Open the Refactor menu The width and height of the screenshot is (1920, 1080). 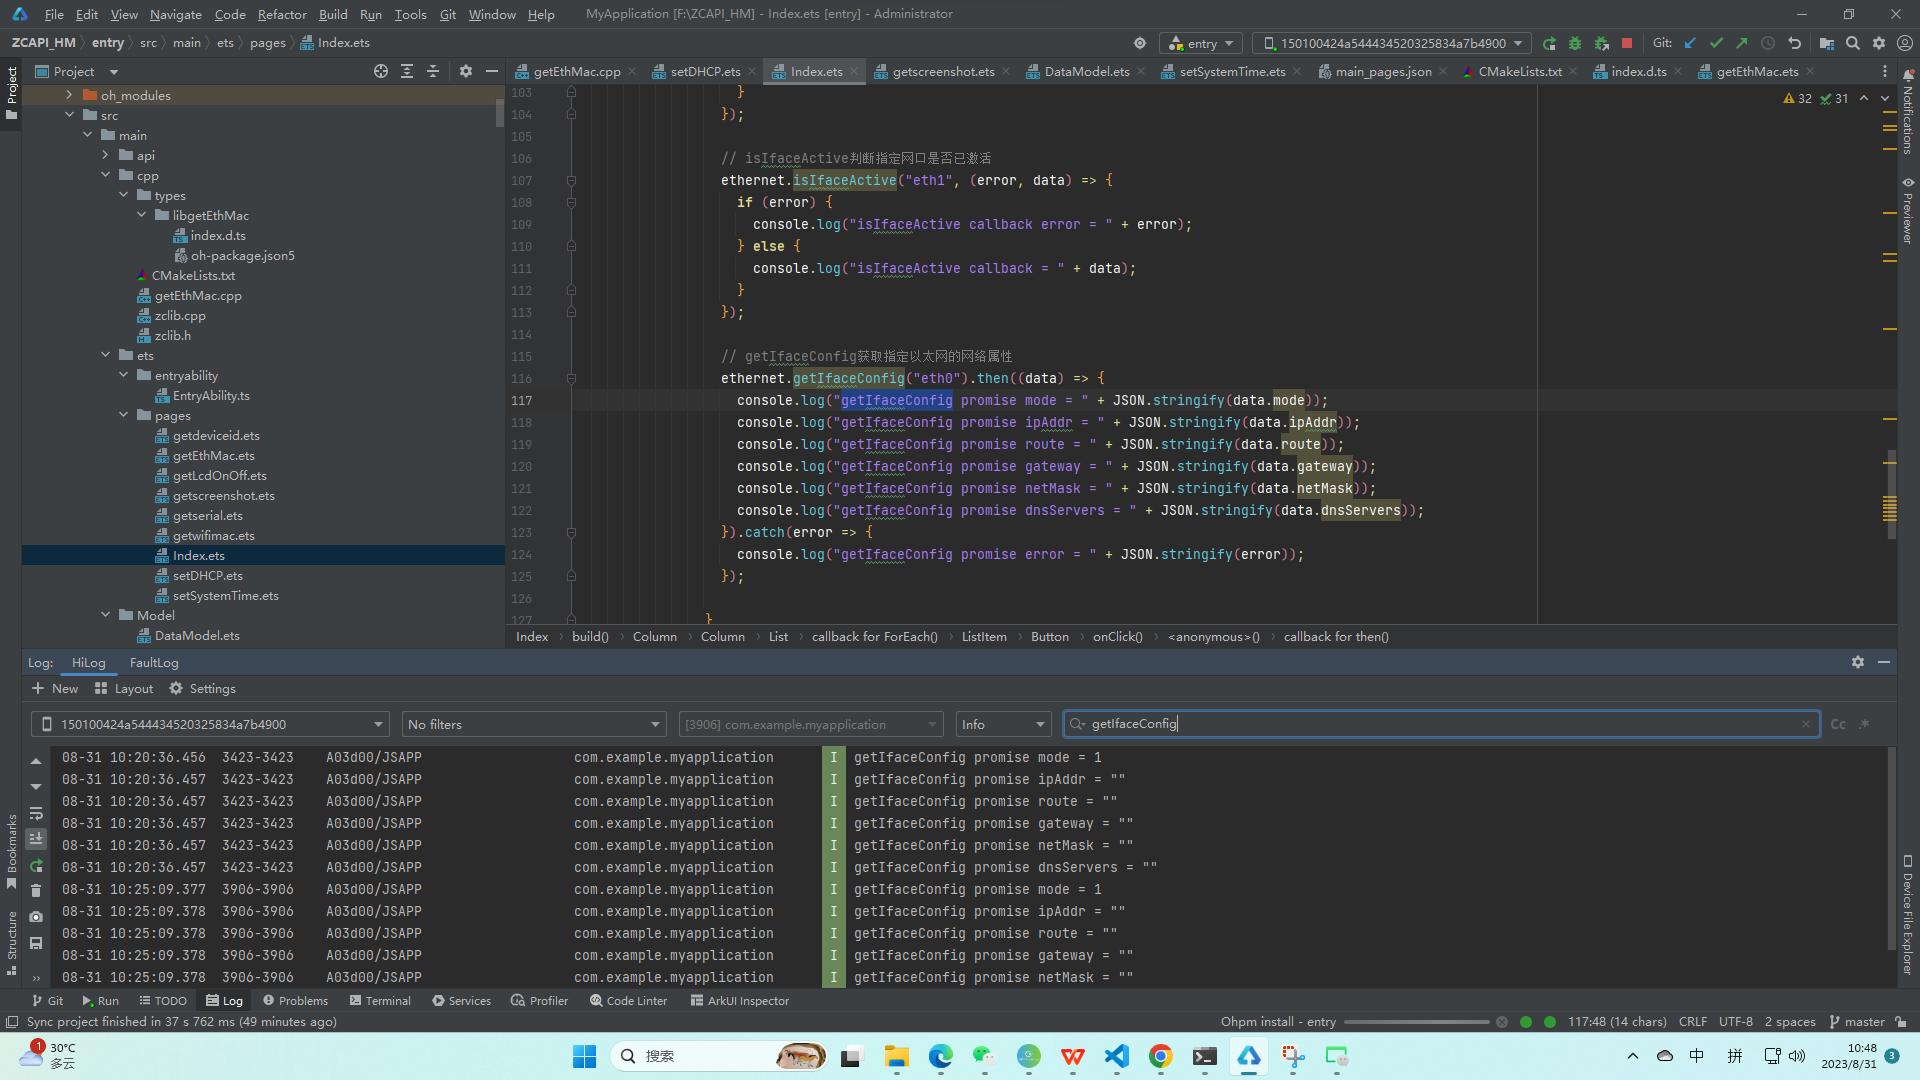pos(282,14)
